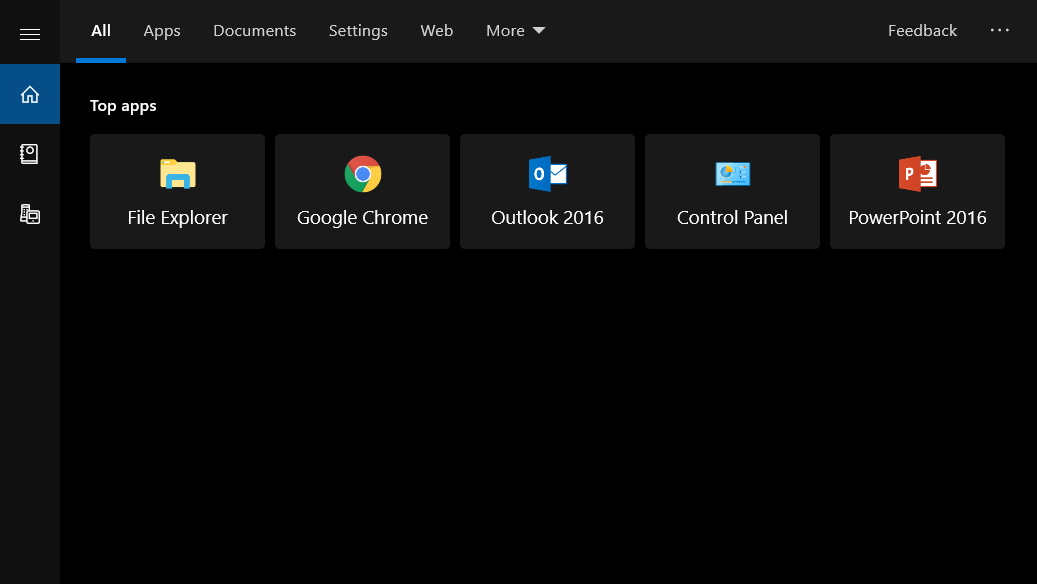The width and height of the screenshot is (1037, 584).
Task: Click the Feedback button
Action: (922, 31)
